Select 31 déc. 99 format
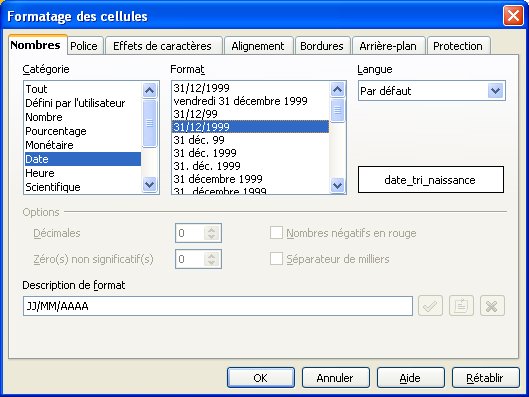This screenshot has width=529, height=397. tap(250, 140)
